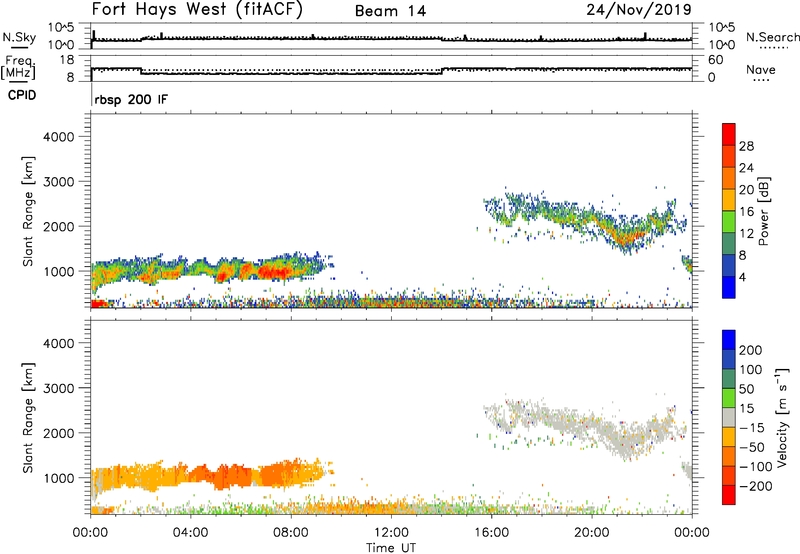Click the 'Power [dB]' color bar label
Viewport: 800px width, 554px height.
click(763, 211)
